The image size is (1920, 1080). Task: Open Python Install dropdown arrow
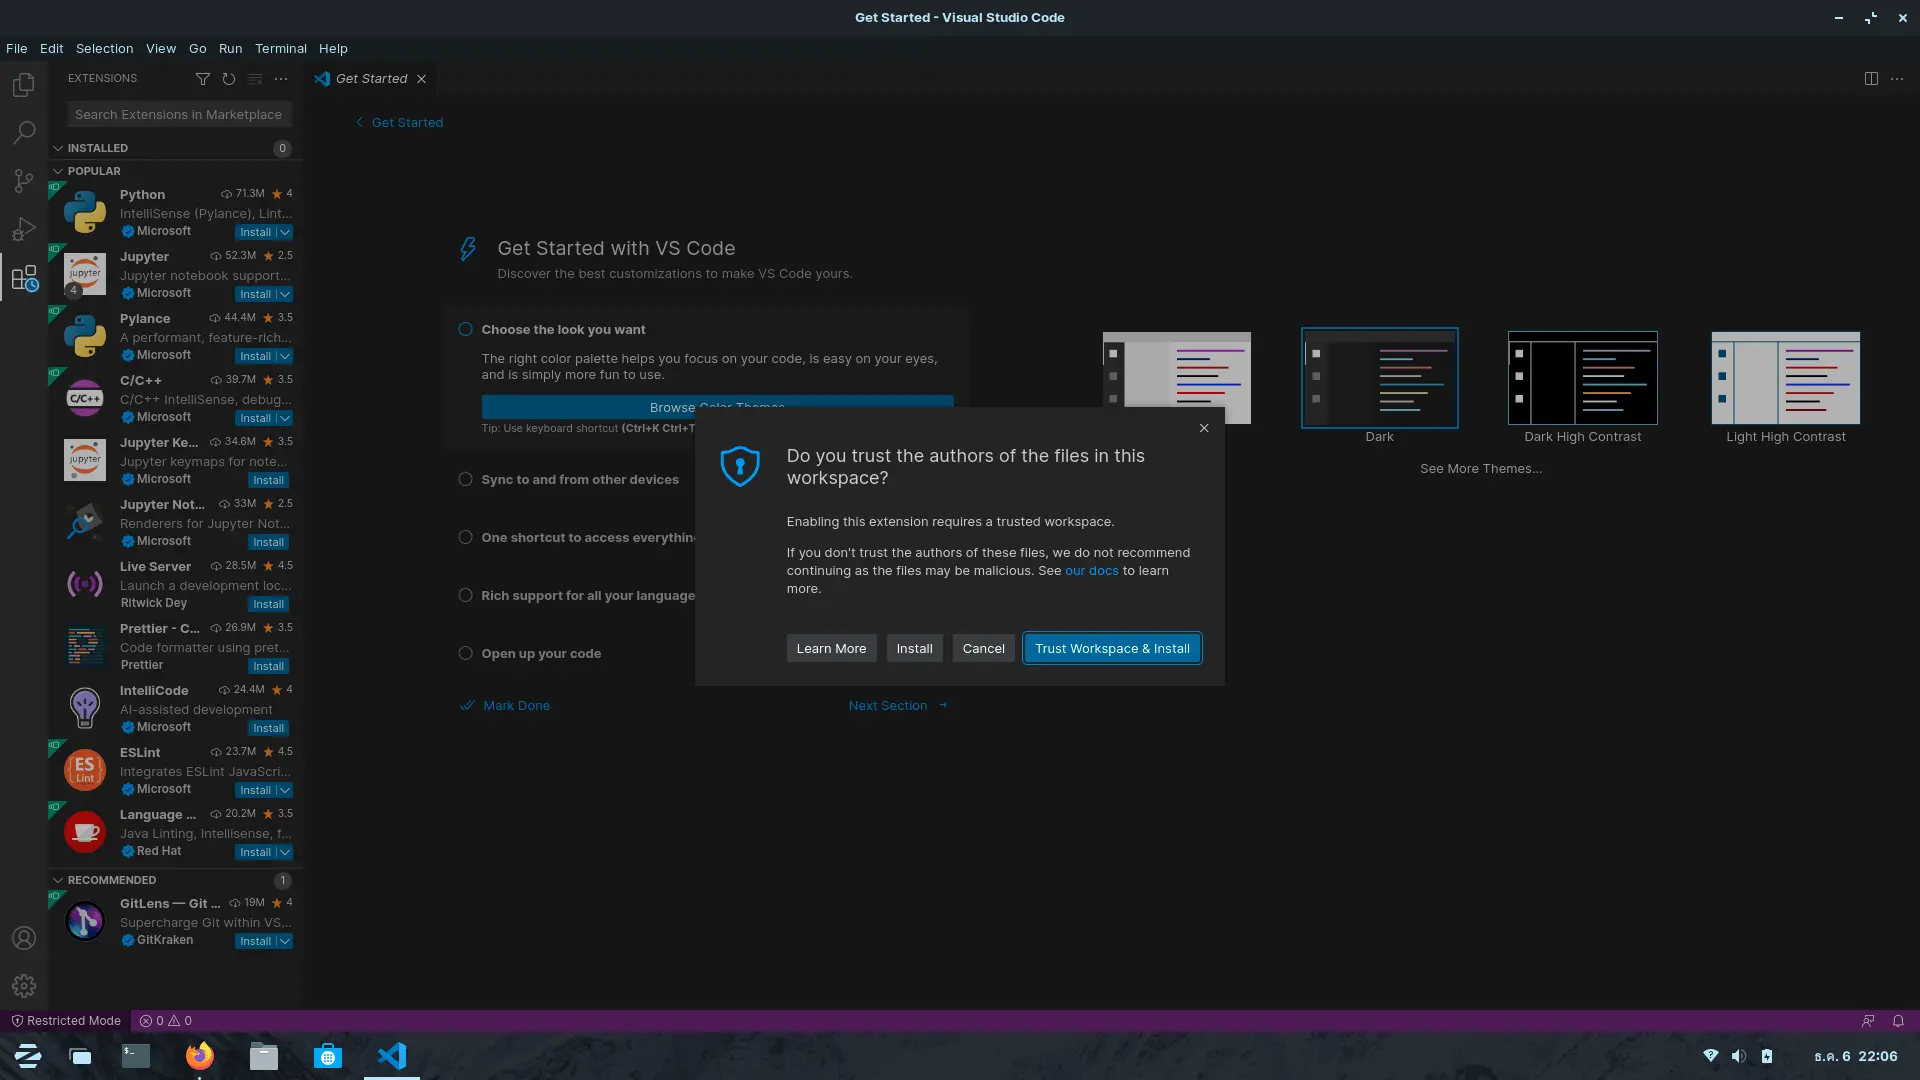[285, 232]
